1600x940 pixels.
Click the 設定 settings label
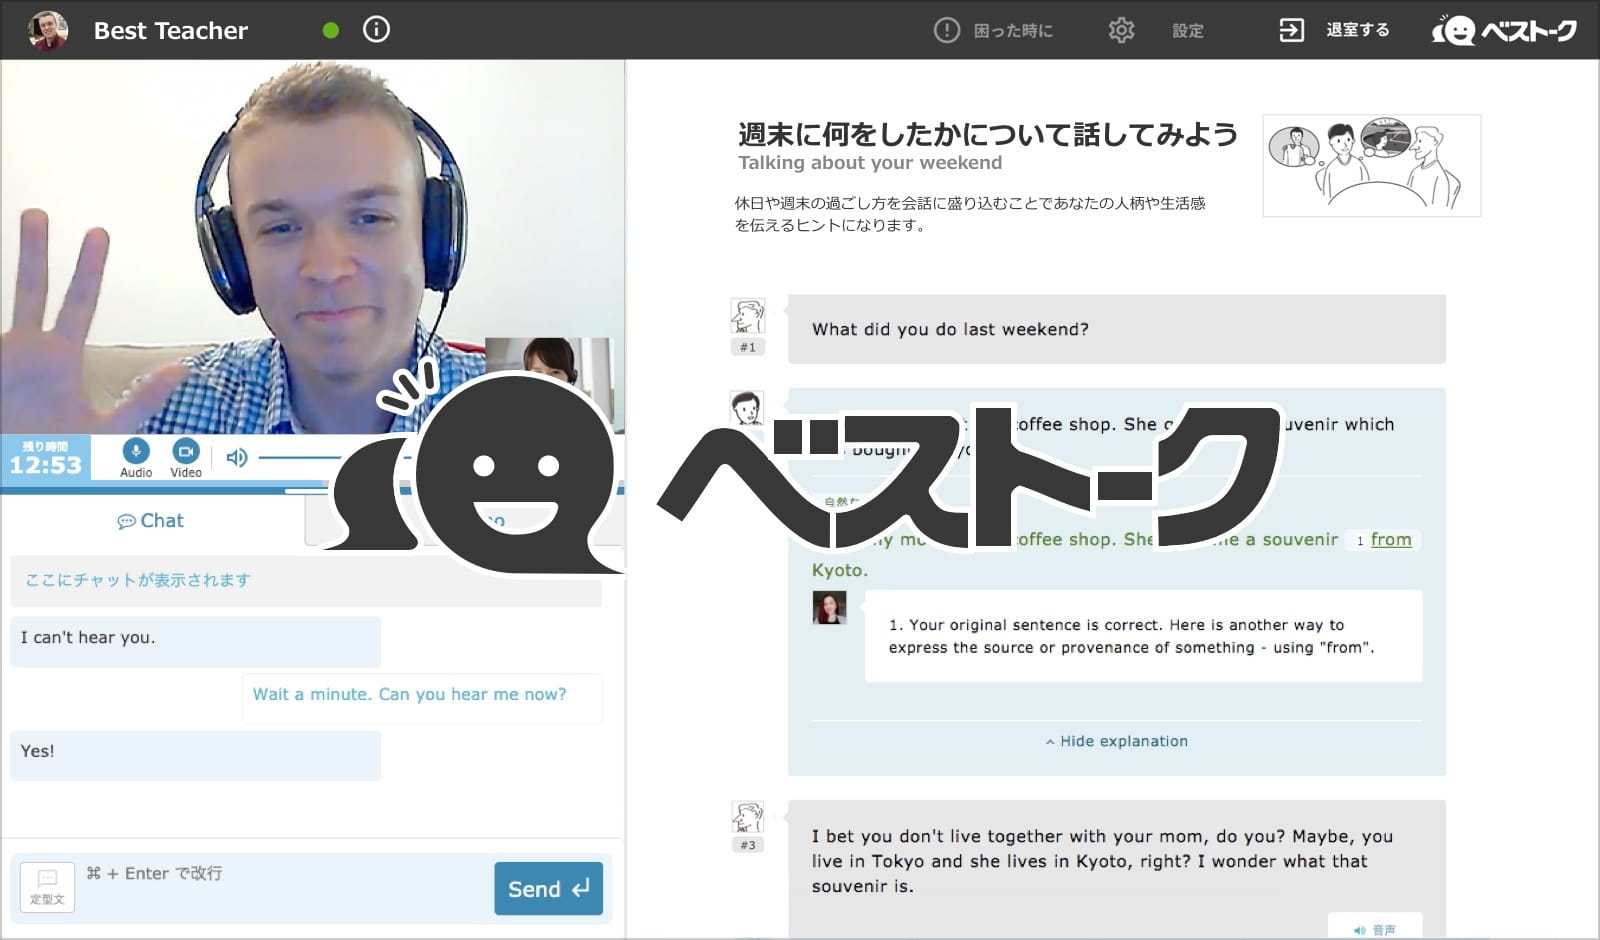pos(1188,31)
